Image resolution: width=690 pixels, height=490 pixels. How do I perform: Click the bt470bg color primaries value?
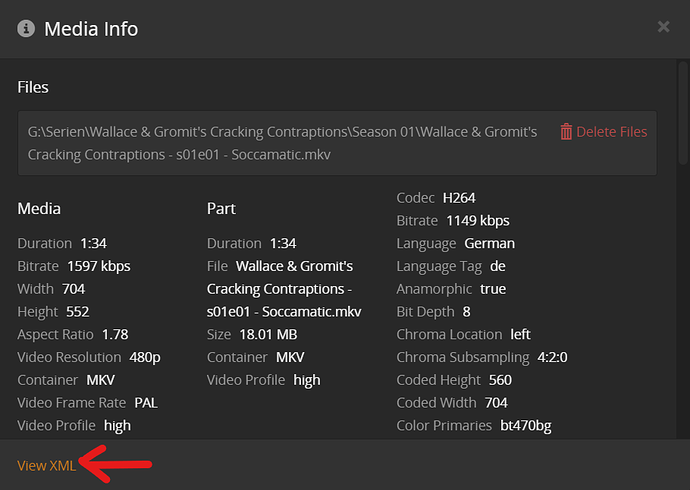click(x=525, y=425)
